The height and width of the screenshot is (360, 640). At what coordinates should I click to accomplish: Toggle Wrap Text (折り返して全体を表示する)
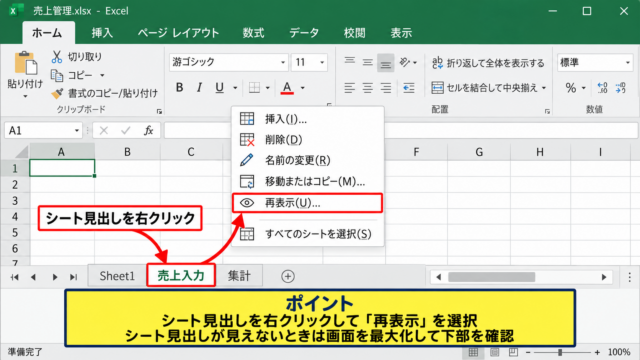coord(488,63)
